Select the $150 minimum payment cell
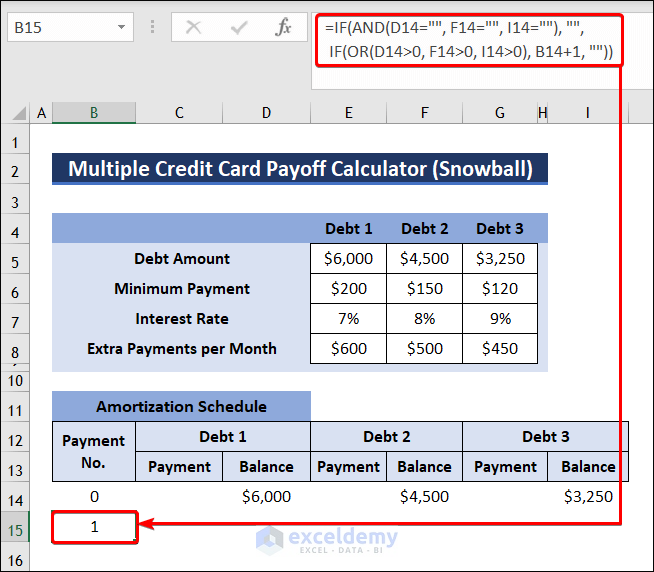The height and width of the screenshot is (572, 654). point(424,289)
